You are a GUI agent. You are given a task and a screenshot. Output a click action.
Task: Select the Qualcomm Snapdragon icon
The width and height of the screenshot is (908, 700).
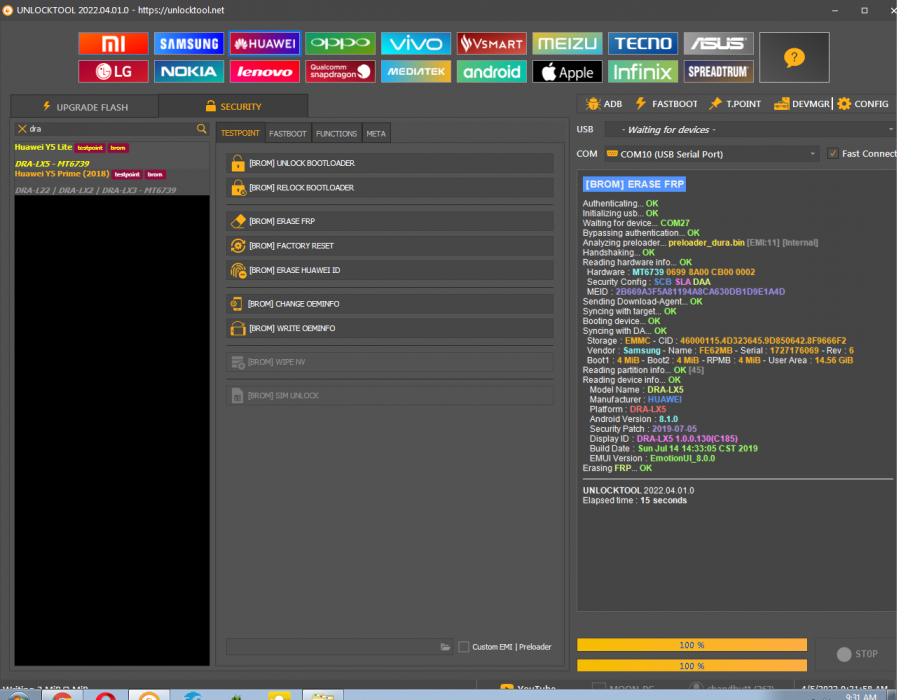[x=340, y=72]
